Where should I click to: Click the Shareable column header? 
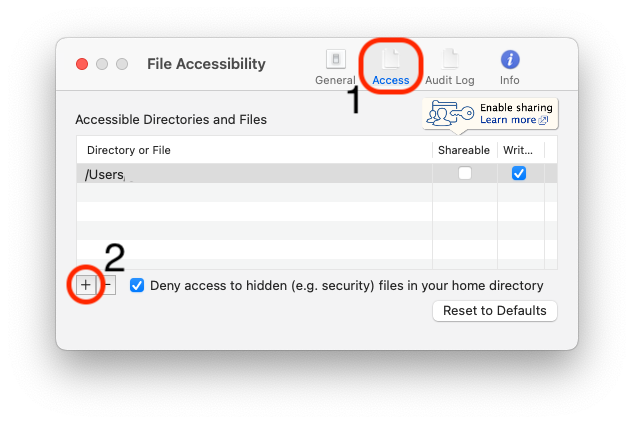464,150
